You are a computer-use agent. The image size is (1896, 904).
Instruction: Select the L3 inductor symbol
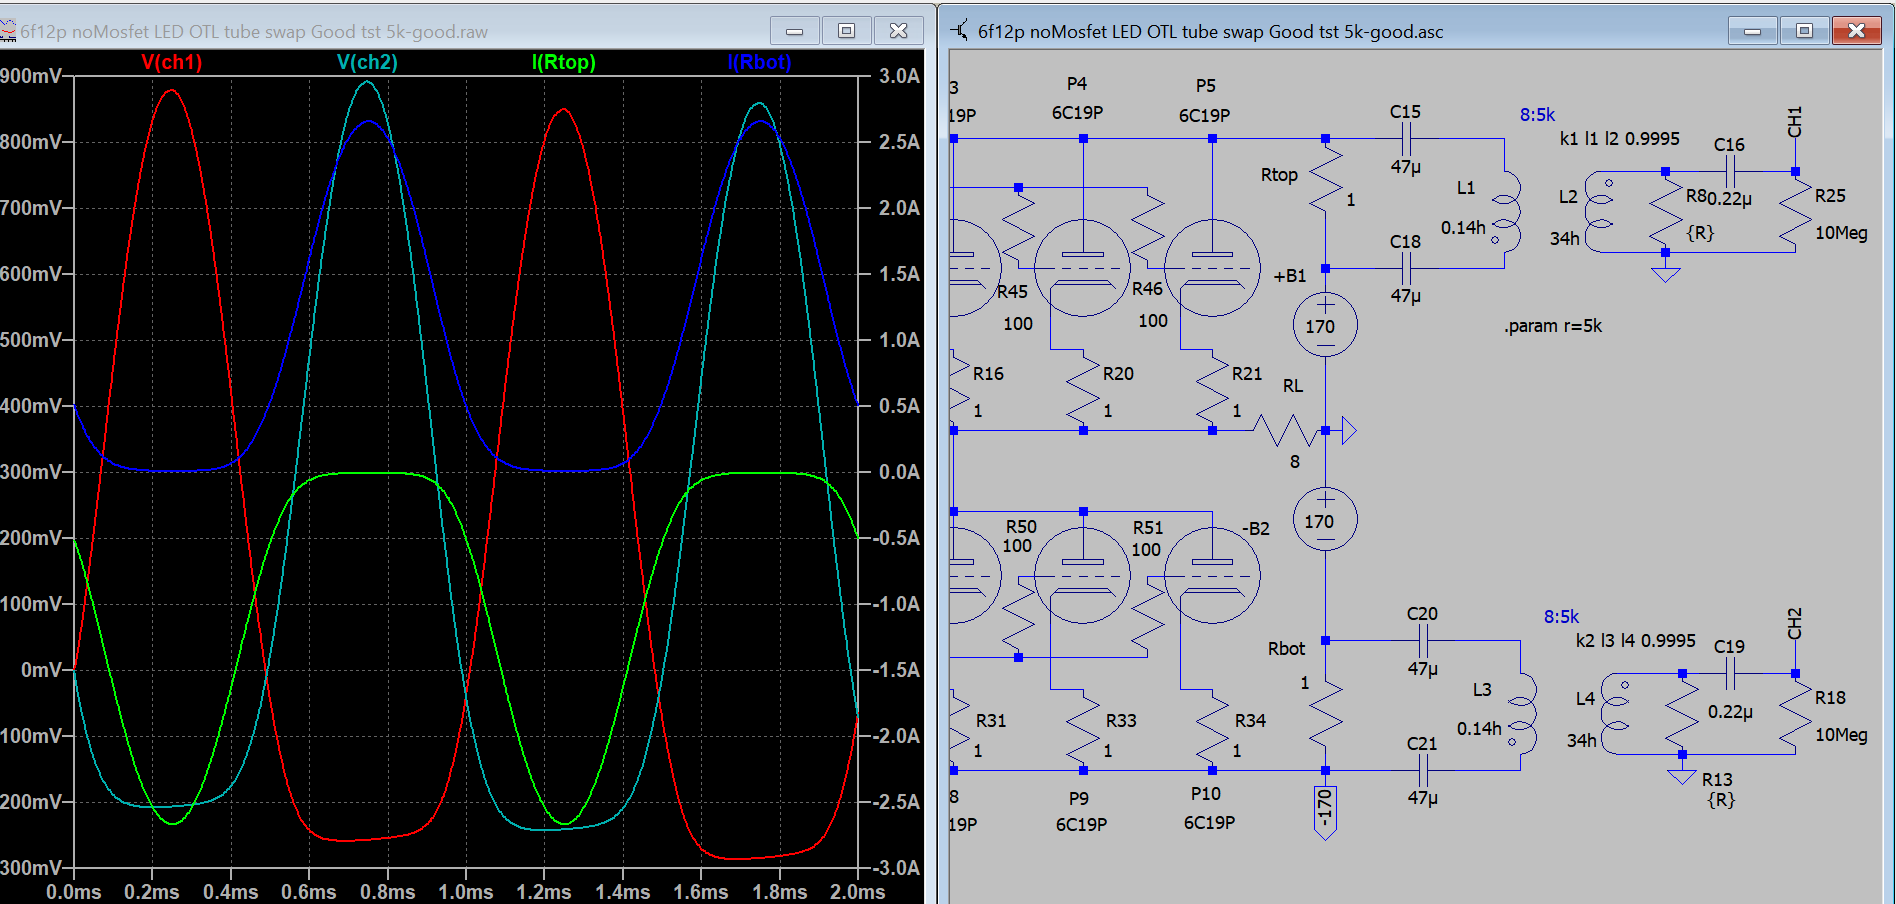tap(1522, 712)
